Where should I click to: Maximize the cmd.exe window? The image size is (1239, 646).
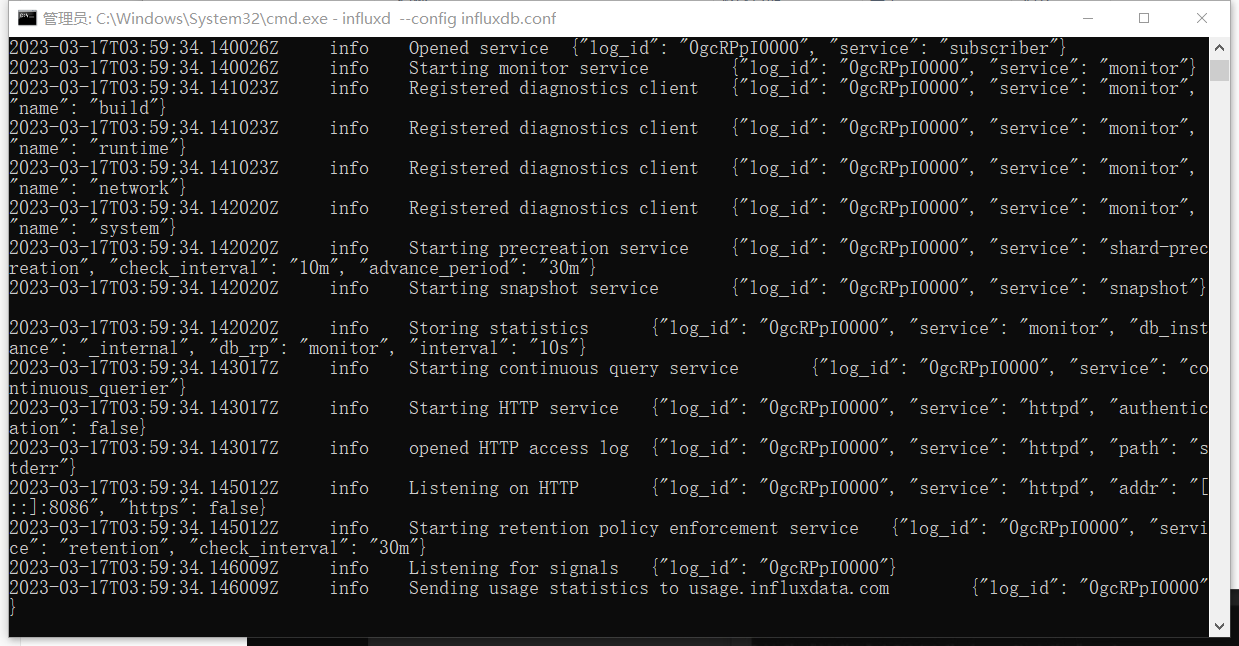tap(1144, 18)
